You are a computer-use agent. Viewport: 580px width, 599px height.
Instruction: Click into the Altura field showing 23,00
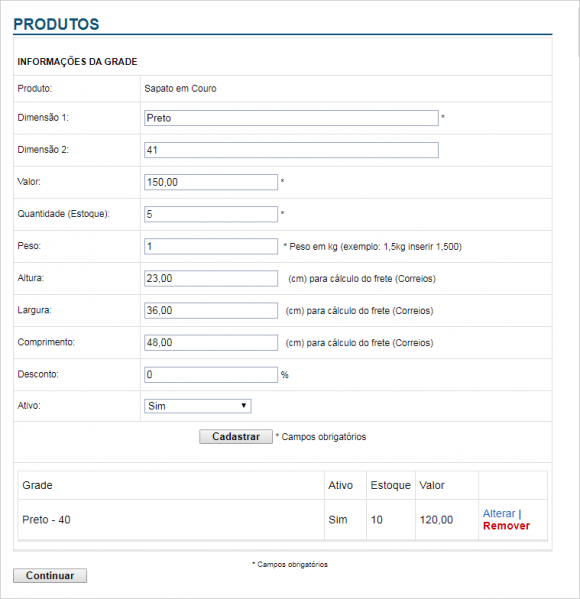(x=211, y=278)
